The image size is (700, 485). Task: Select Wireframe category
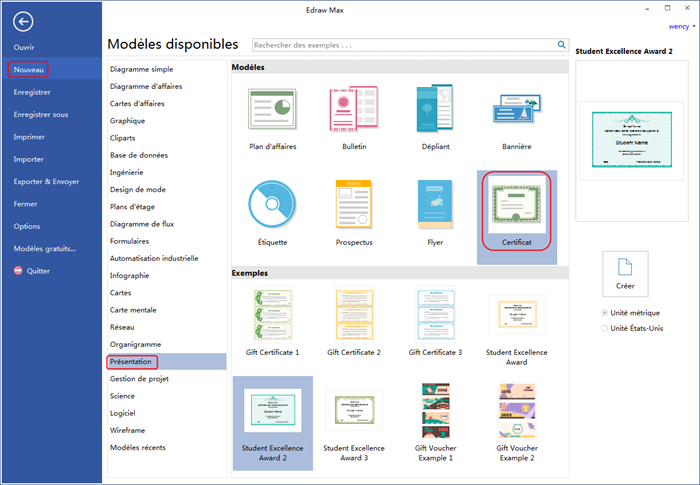(x=127, y=431)
